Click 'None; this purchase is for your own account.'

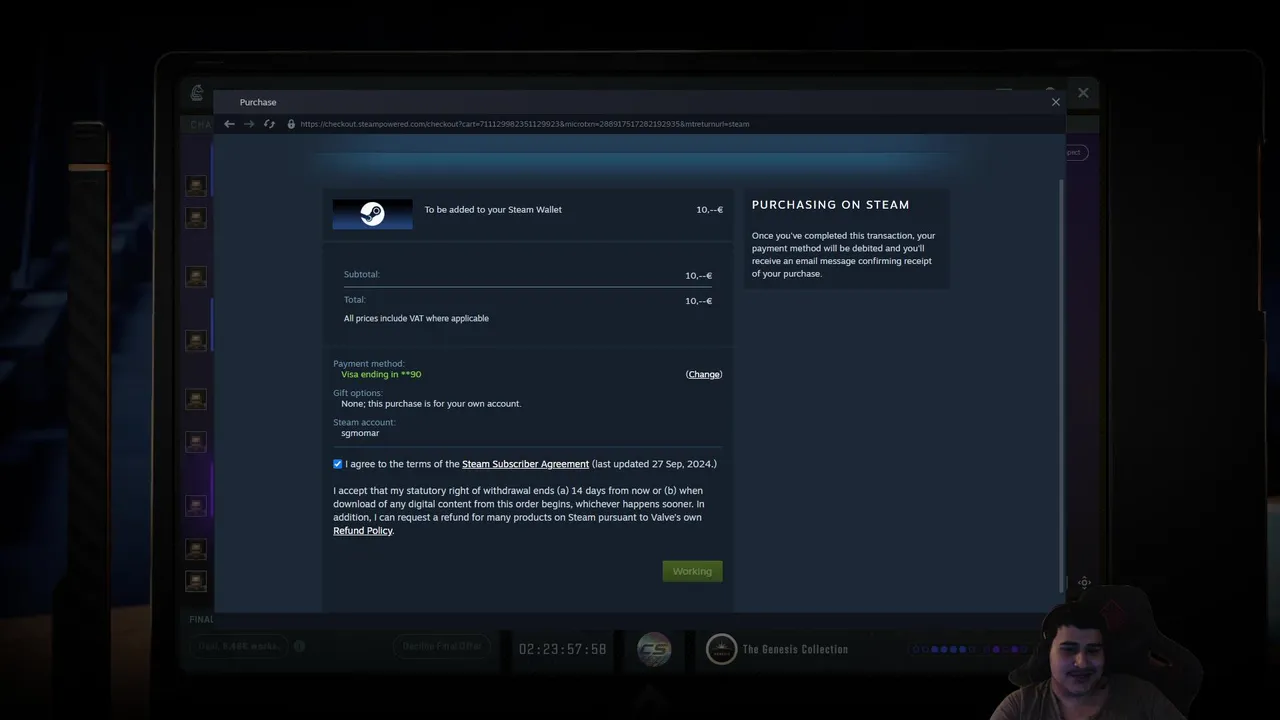(x=431, y=404)
